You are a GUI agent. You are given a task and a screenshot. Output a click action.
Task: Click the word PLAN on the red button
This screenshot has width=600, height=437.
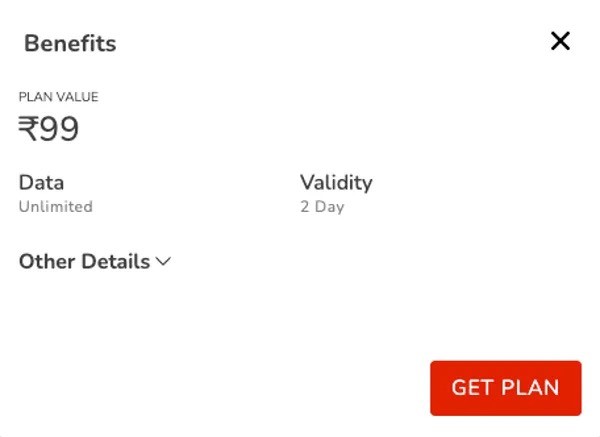529,388
